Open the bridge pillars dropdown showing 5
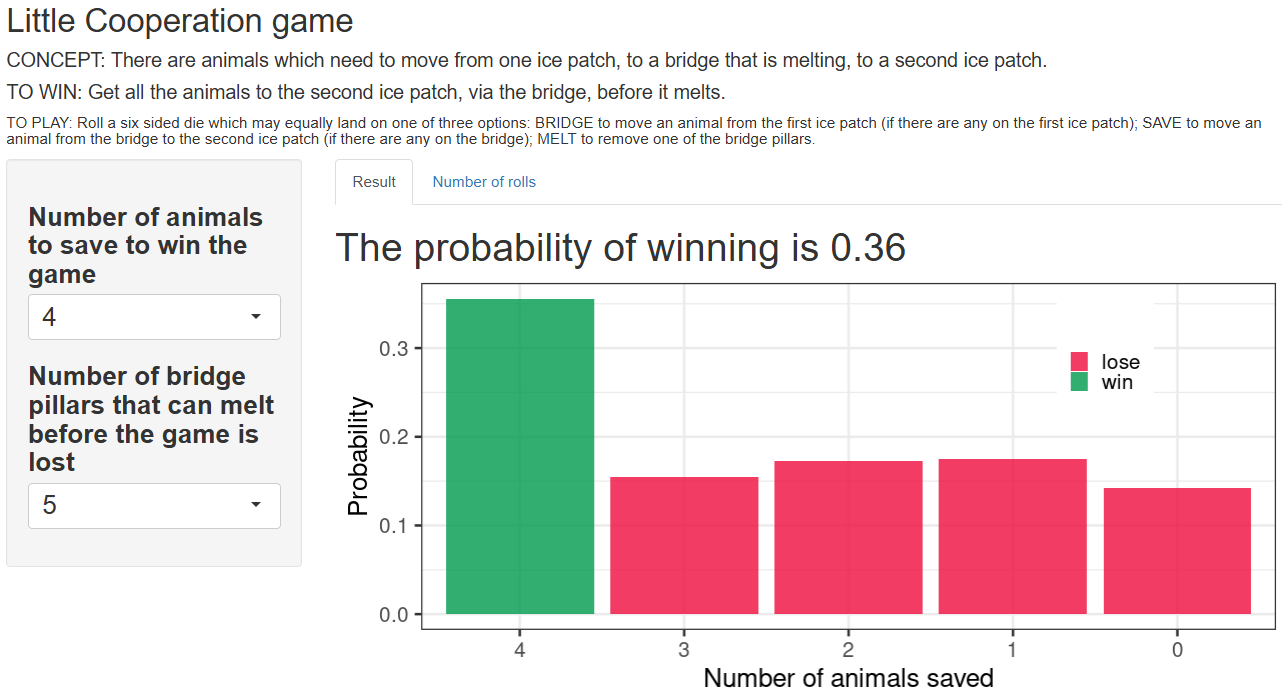 [x=154, y=506]
